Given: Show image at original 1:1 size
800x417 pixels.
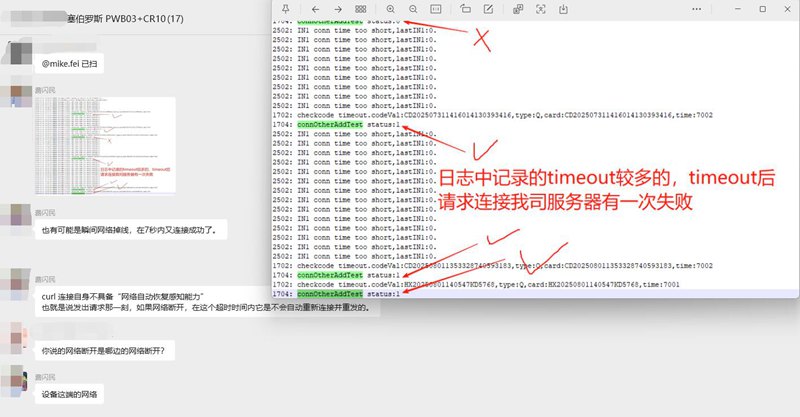Looking at the screenshot, I should pos(436,9).
